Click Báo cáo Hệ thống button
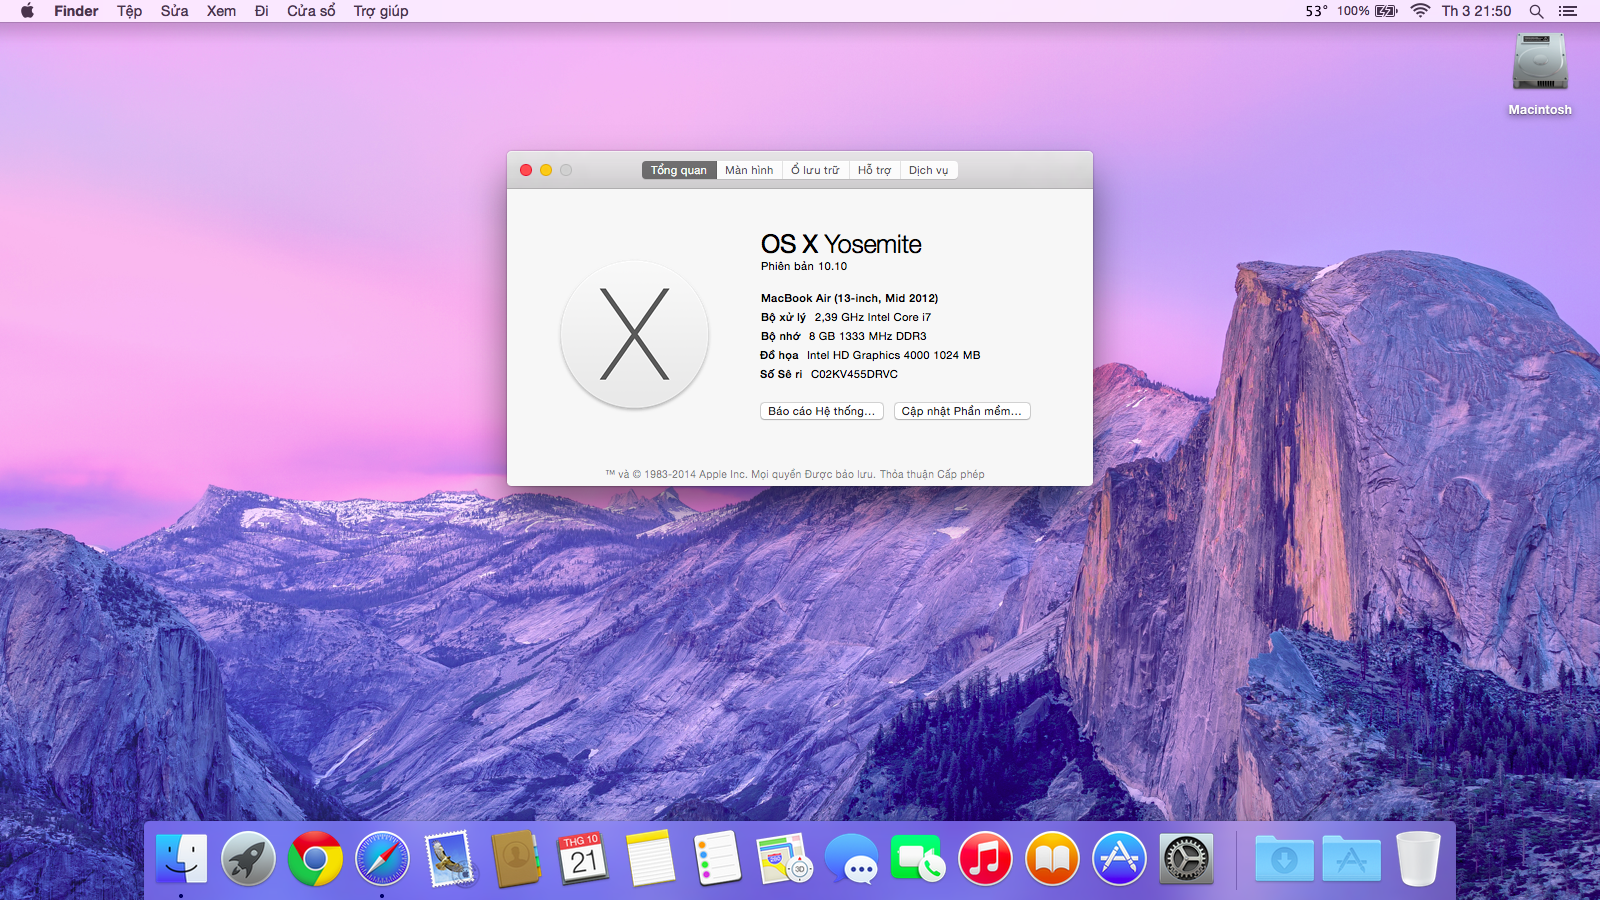1600x900 pixels. (822, 411)
